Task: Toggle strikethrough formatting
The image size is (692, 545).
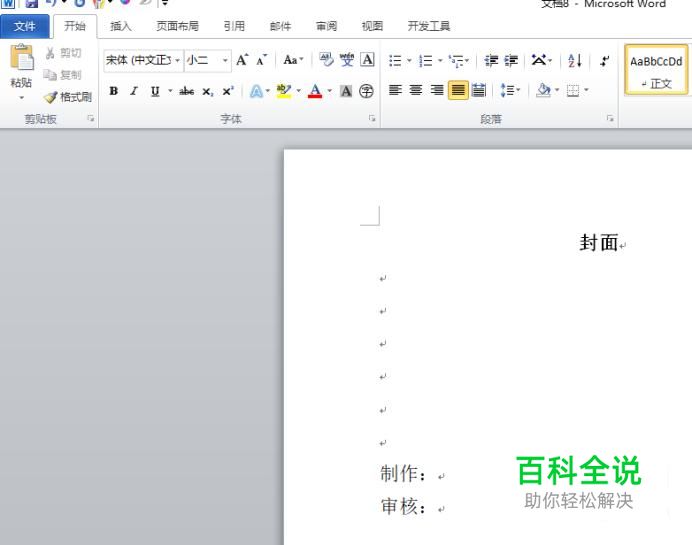Action: click(187, 91)
